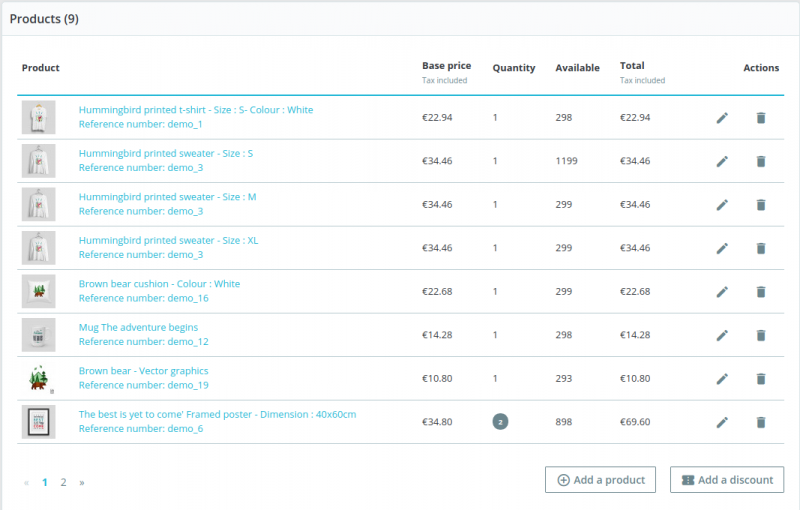
Task: Delete the Framed poster product row
Action: [x=761, y=422]
